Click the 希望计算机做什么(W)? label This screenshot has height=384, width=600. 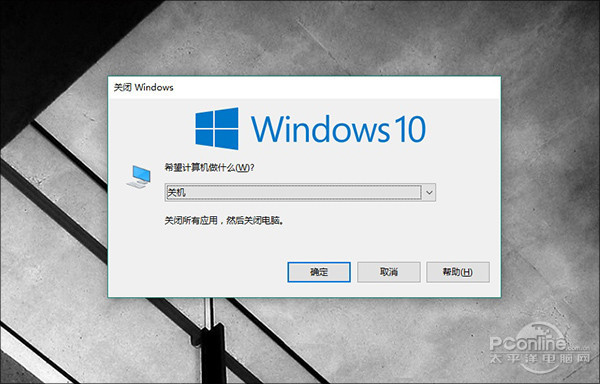[209, 168]
